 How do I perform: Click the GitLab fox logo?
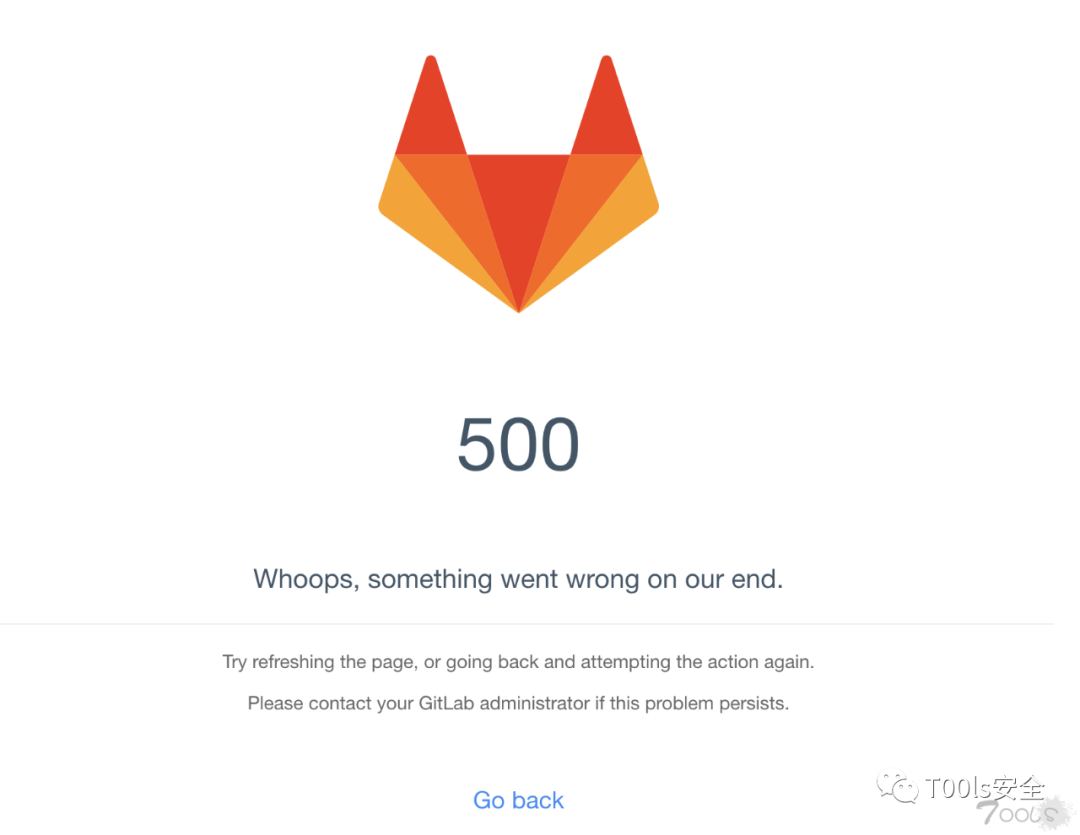tap(519, 184)
